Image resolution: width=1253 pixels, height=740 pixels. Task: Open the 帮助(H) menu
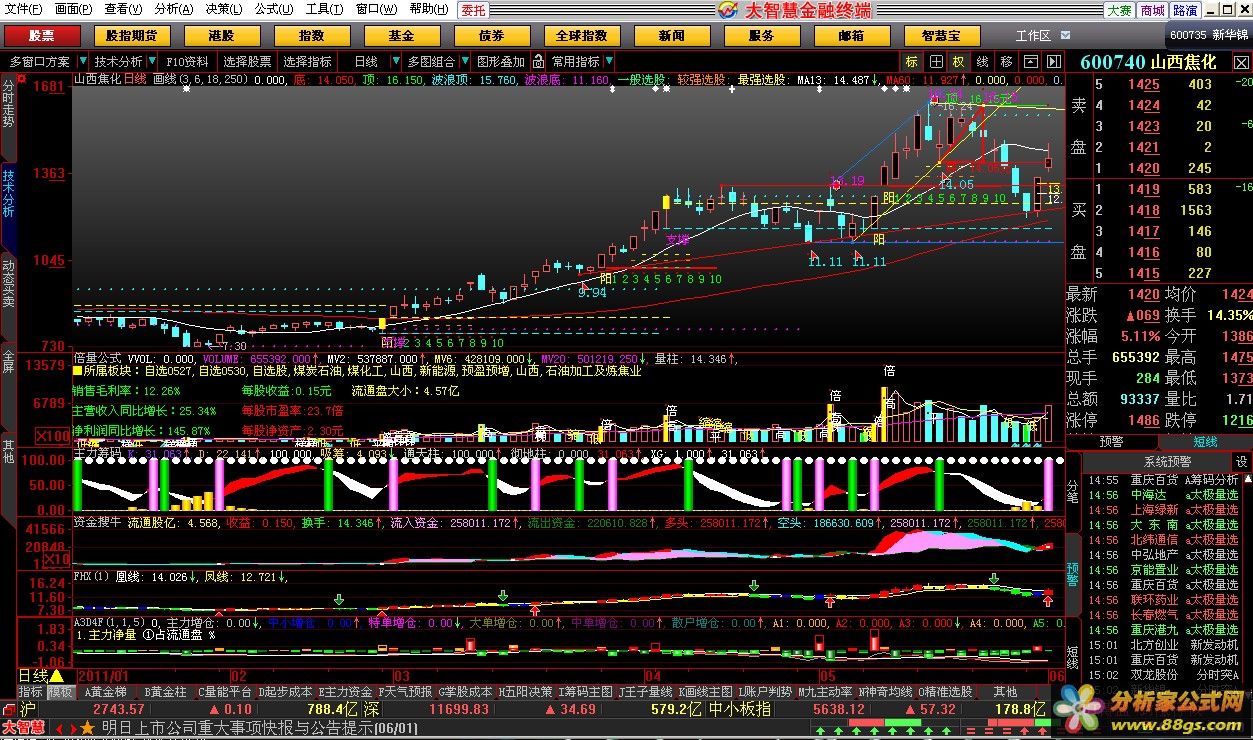click(428, 9)
